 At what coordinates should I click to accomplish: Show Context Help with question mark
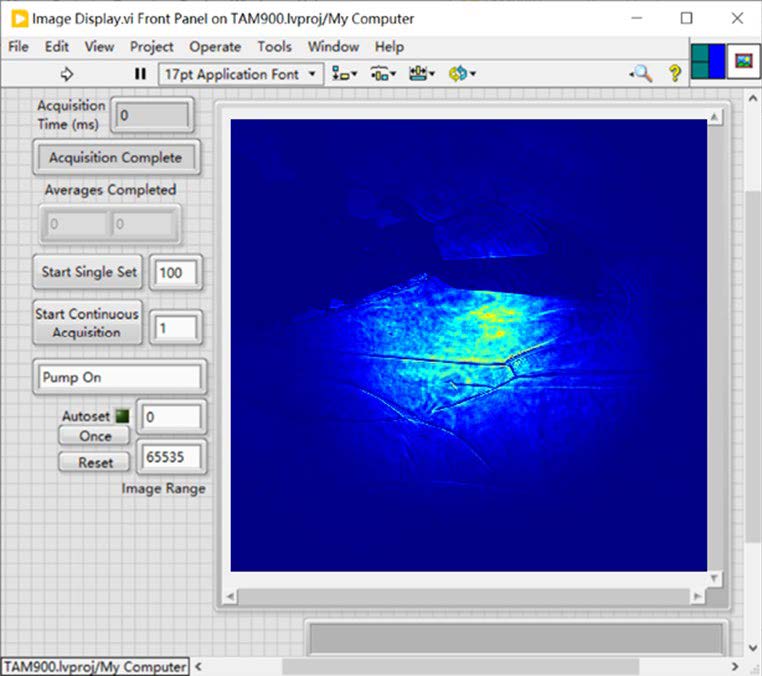[675, 74]
